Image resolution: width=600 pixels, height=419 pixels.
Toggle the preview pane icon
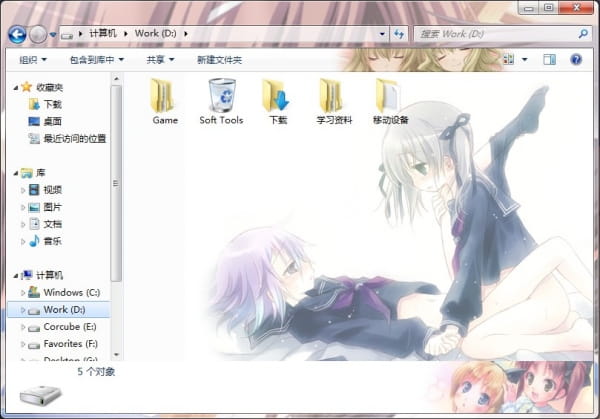tap(549, 59)
